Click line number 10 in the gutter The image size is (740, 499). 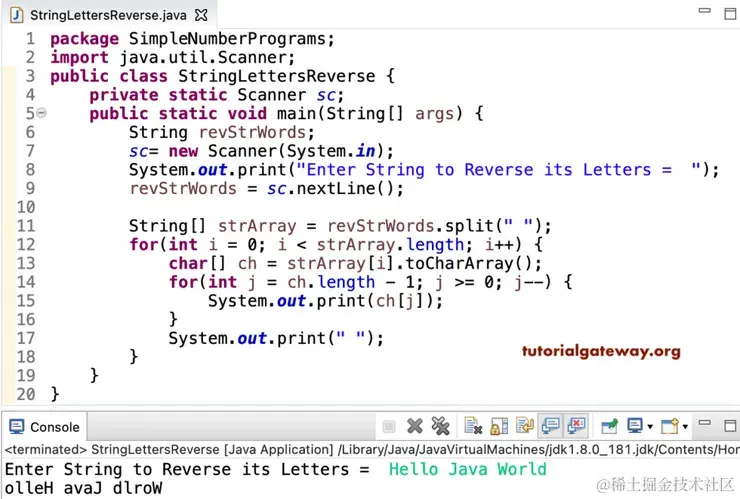point(26,207)
